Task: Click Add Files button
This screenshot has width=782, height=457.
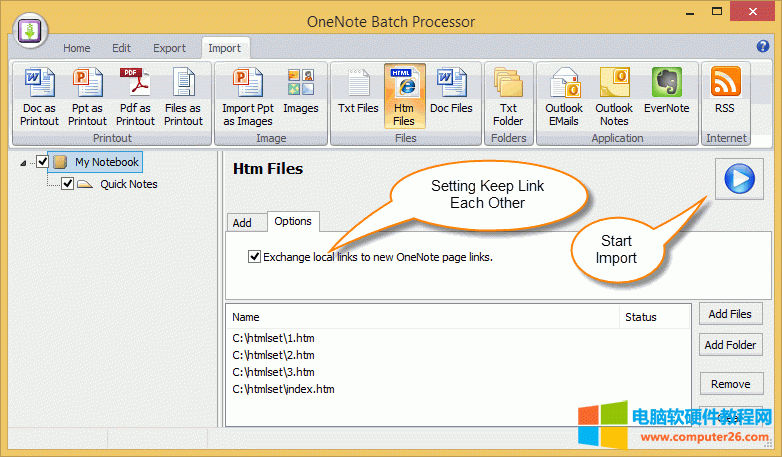Action: (x=730, y=314)
